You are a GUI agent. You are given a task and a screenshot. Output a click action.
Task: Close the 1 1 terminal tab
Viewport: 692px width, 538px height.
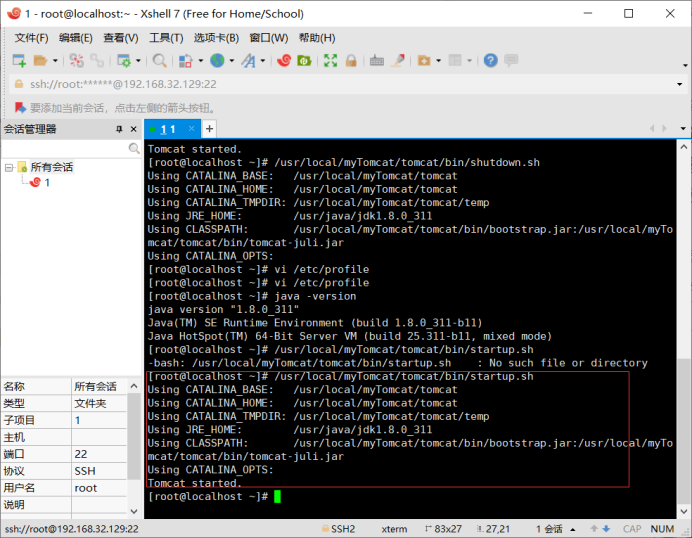pos(192,128)
